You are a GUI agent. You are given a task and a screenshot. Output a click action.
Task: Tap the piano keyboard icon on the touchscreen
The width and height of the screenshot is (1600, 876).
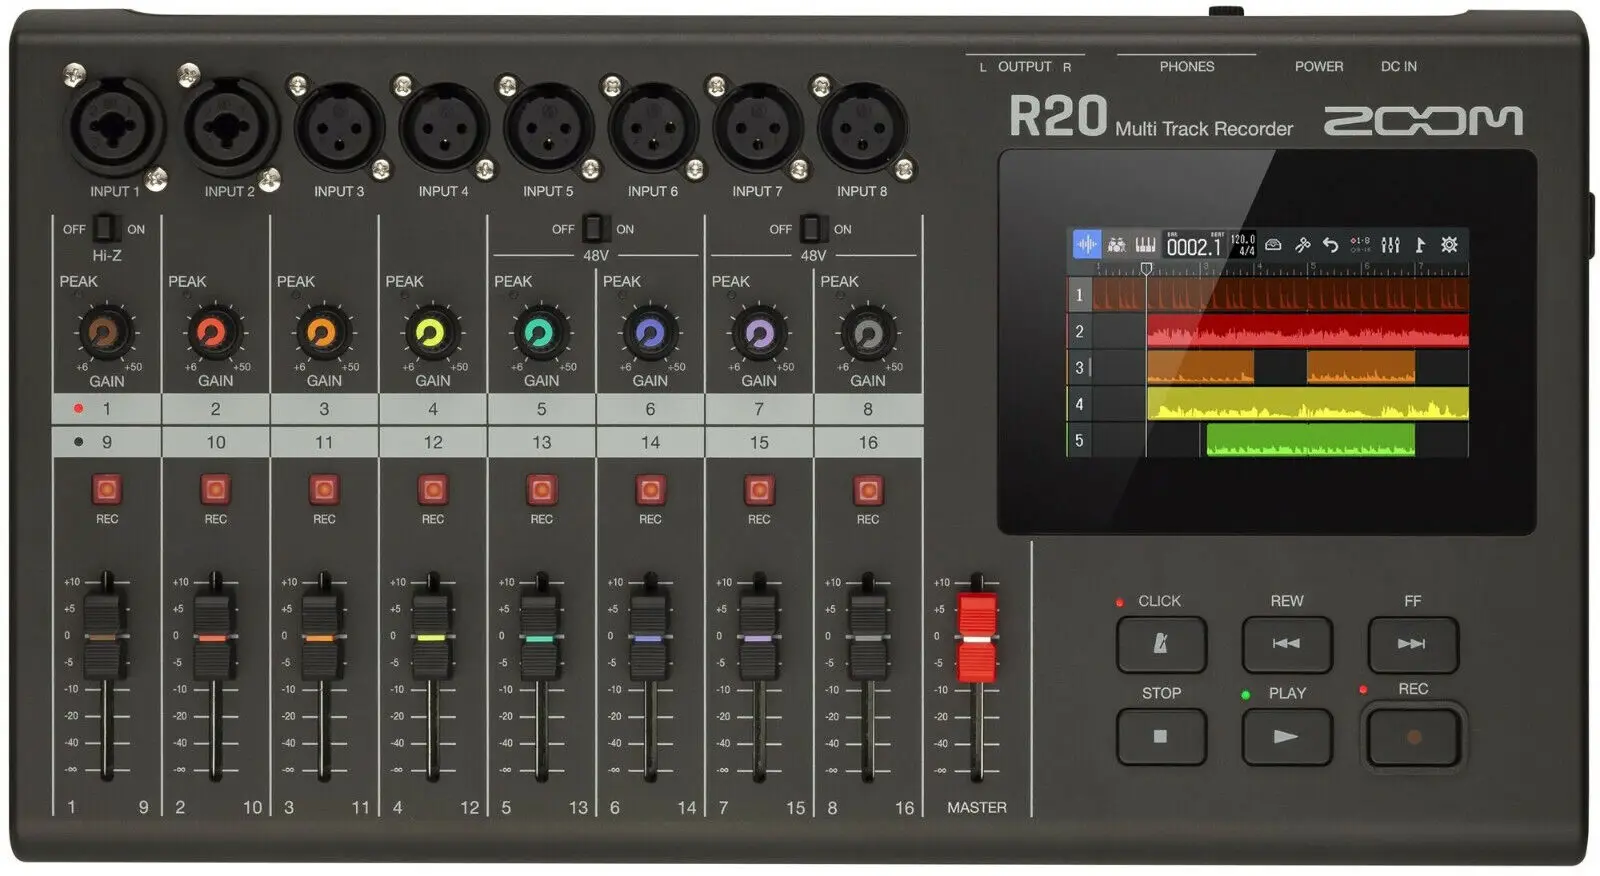coord(1145,245)
